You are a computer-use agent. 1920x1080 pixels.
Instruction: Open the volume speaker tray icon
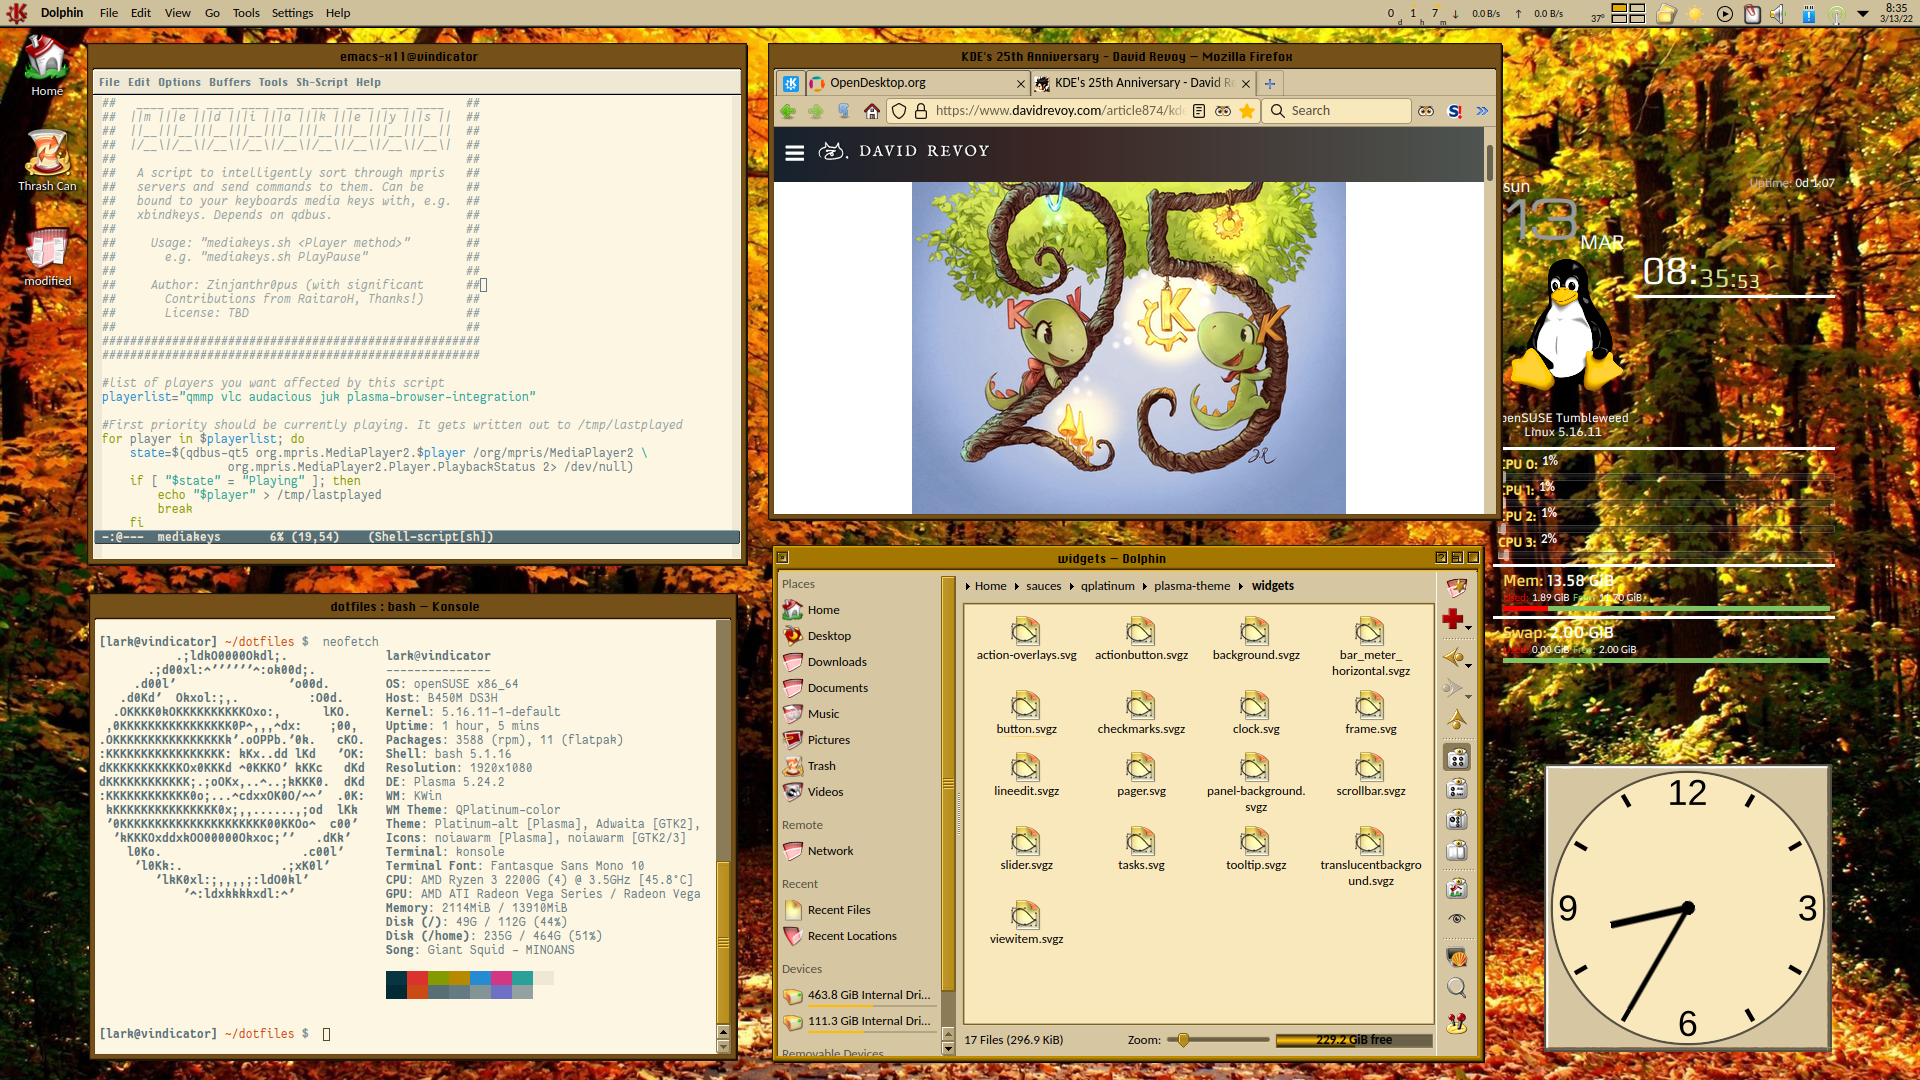coord(1778,13)
